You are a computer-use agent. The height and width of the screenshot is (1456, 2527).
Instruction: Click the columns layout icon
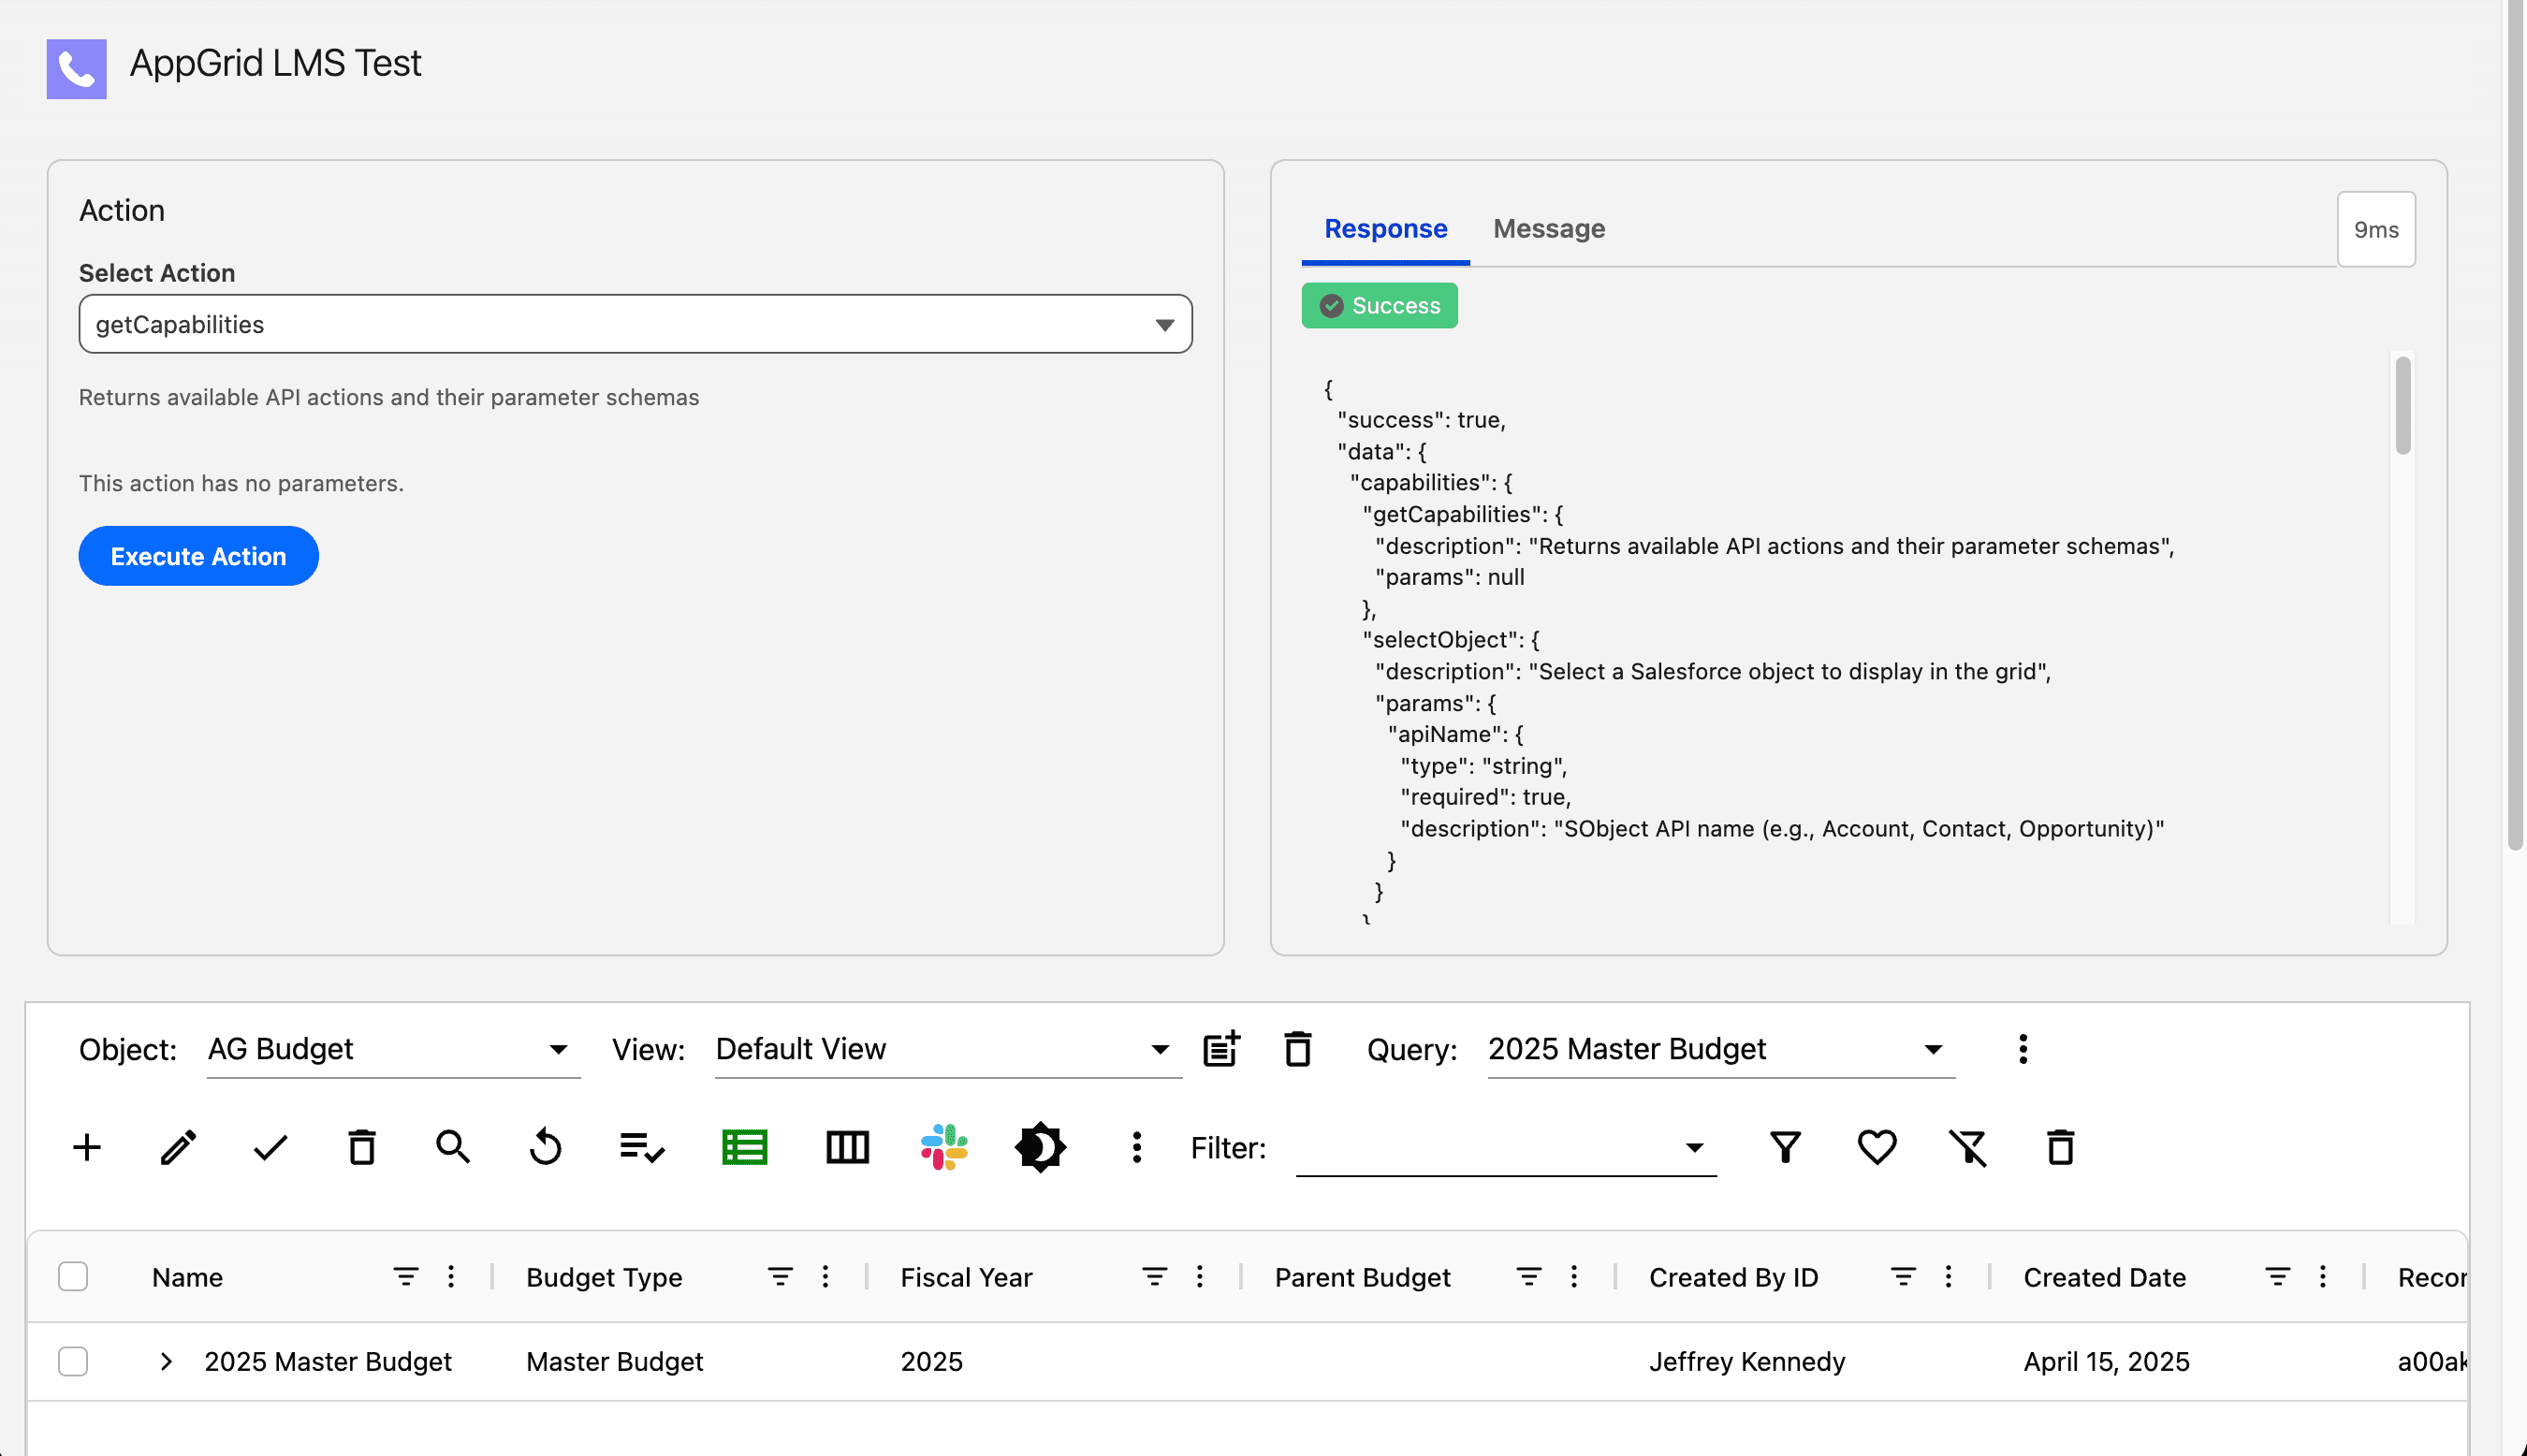847,1147
